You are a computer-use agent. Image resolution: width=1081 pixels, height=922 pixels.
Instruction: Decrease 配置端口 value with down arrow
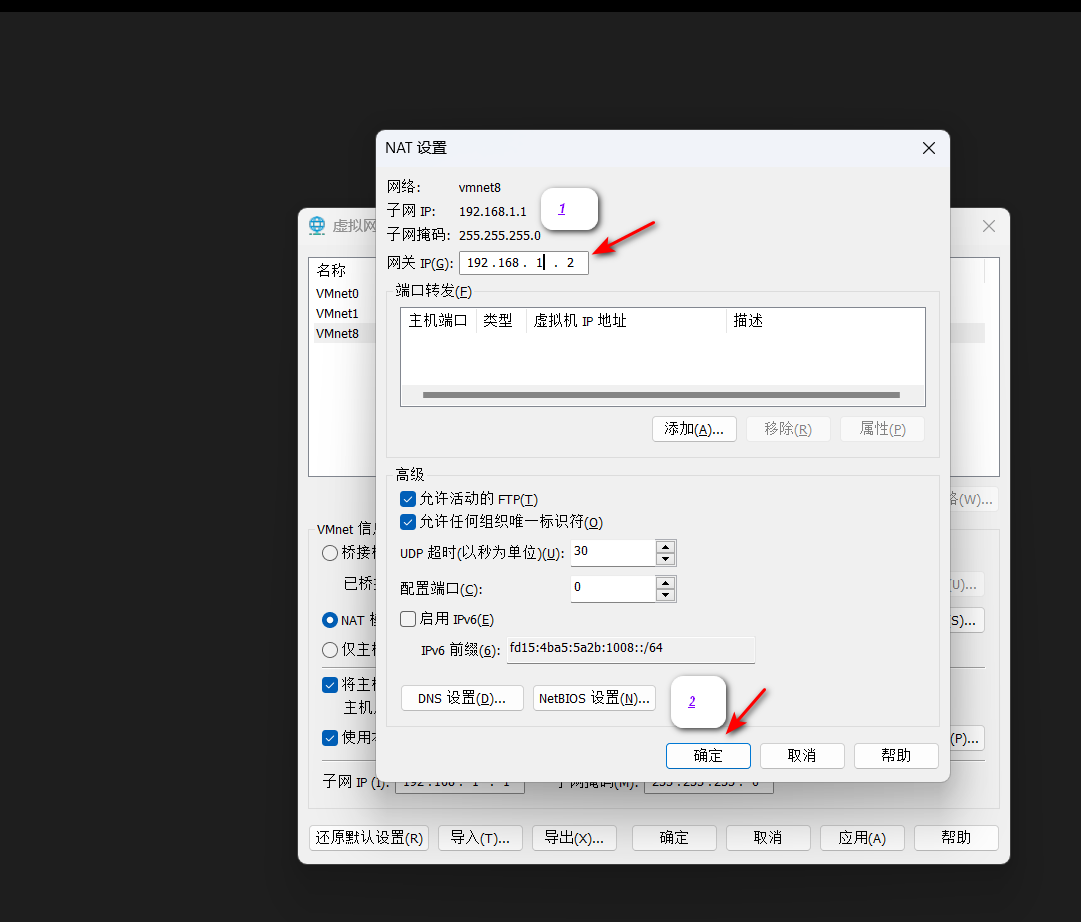tap(665, 595)
